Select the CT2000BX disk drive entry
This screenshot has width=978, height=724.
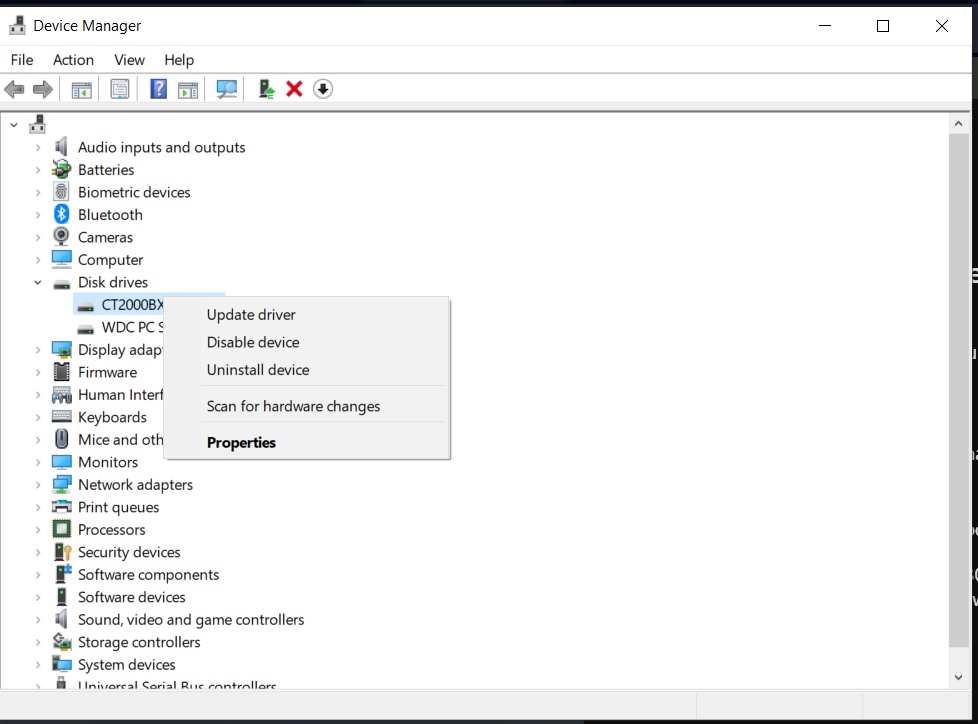click(132, 305)
